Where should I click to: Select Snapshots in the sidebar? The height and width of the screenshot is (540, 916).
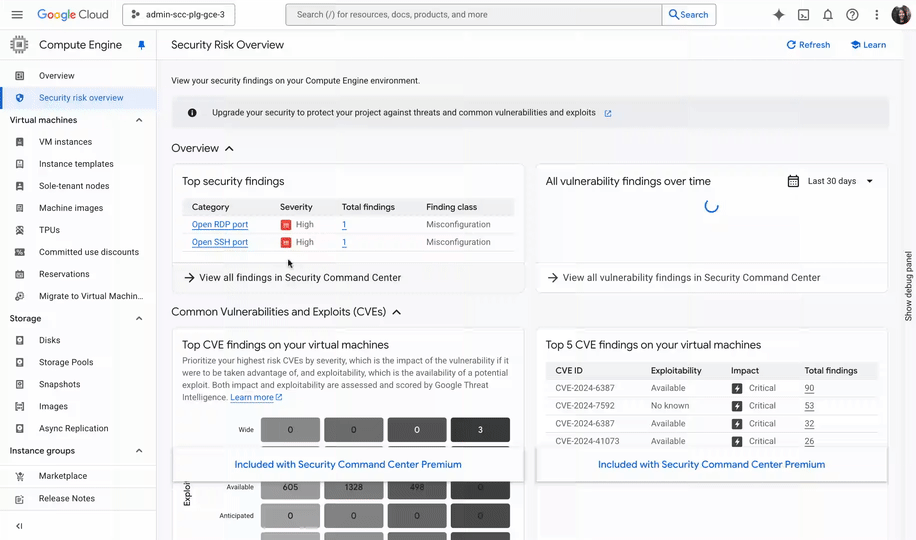tap(59, 385)
